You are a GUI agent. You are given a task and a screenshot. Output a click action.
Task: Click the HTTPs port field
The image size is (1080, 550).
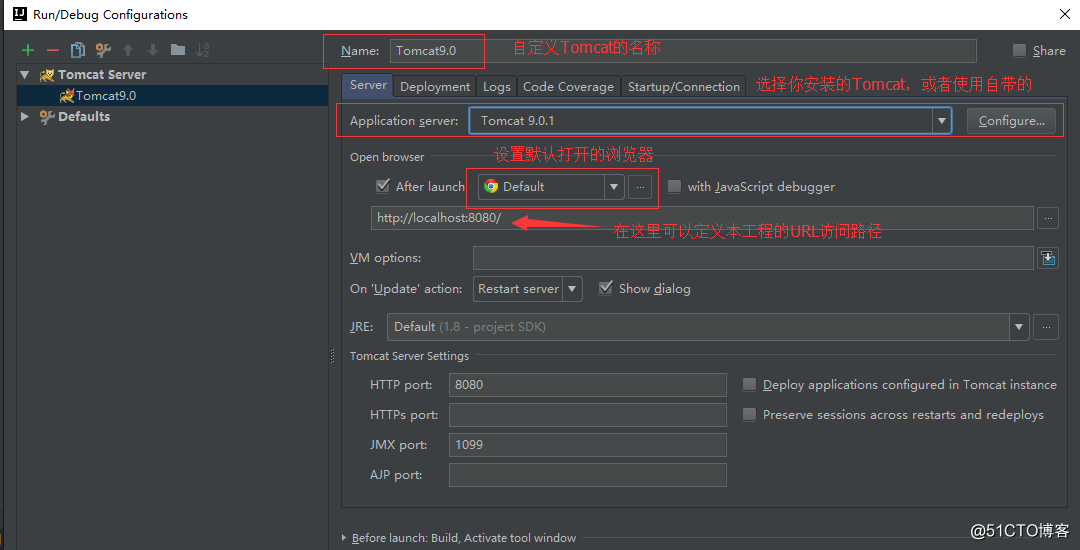click(x=588, y=415)
